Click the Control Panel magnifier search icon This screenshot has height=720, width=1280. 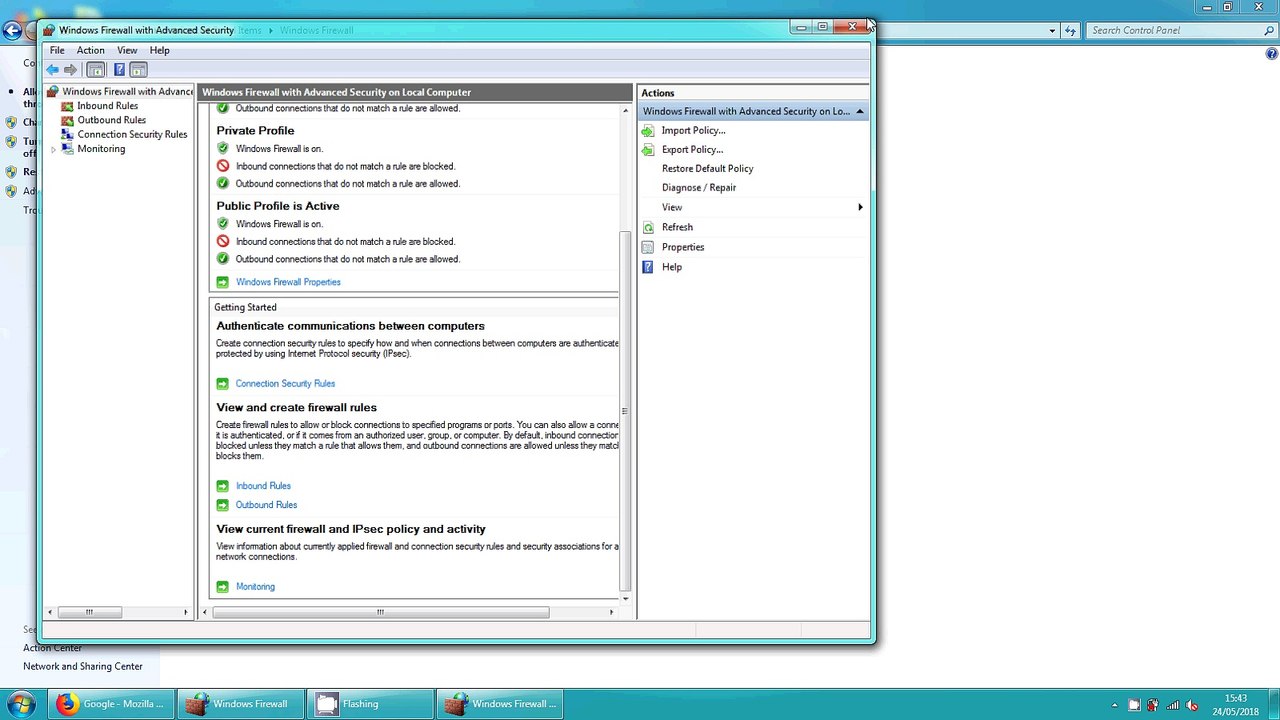1269,31
